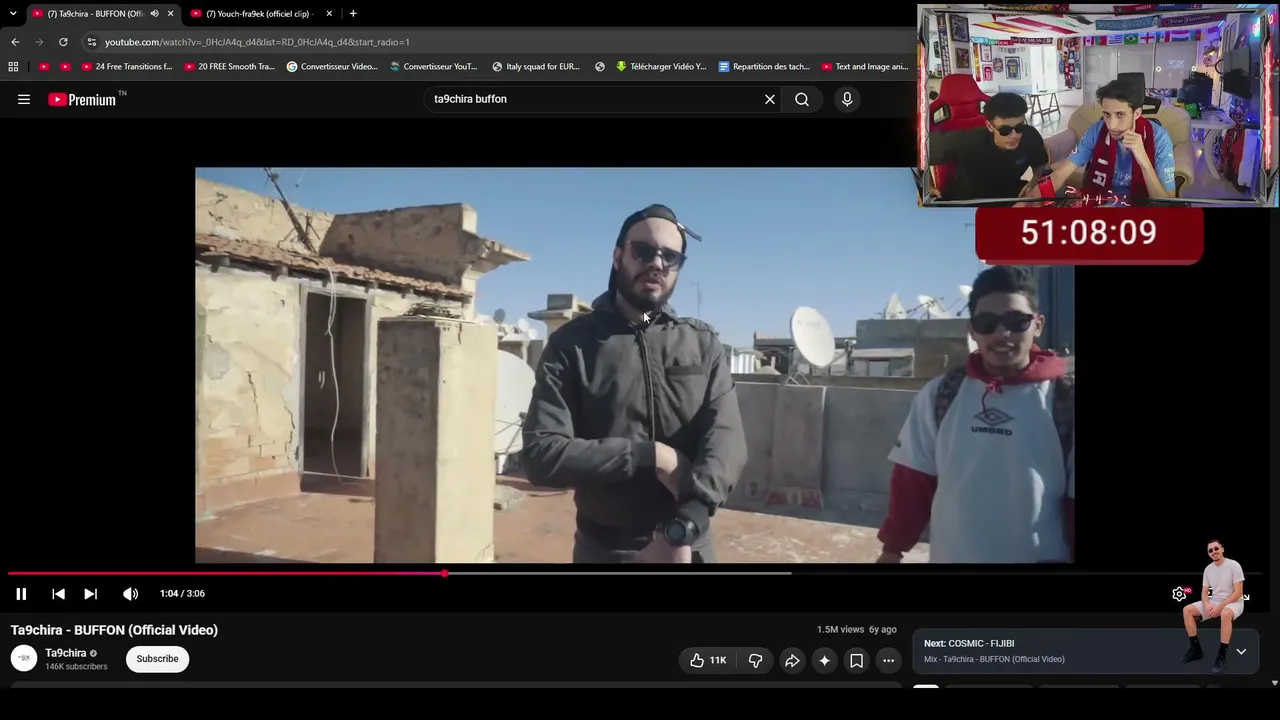The image size is (1280, 720).
Task: Go back to the previous page
Action: click(15, 42)
